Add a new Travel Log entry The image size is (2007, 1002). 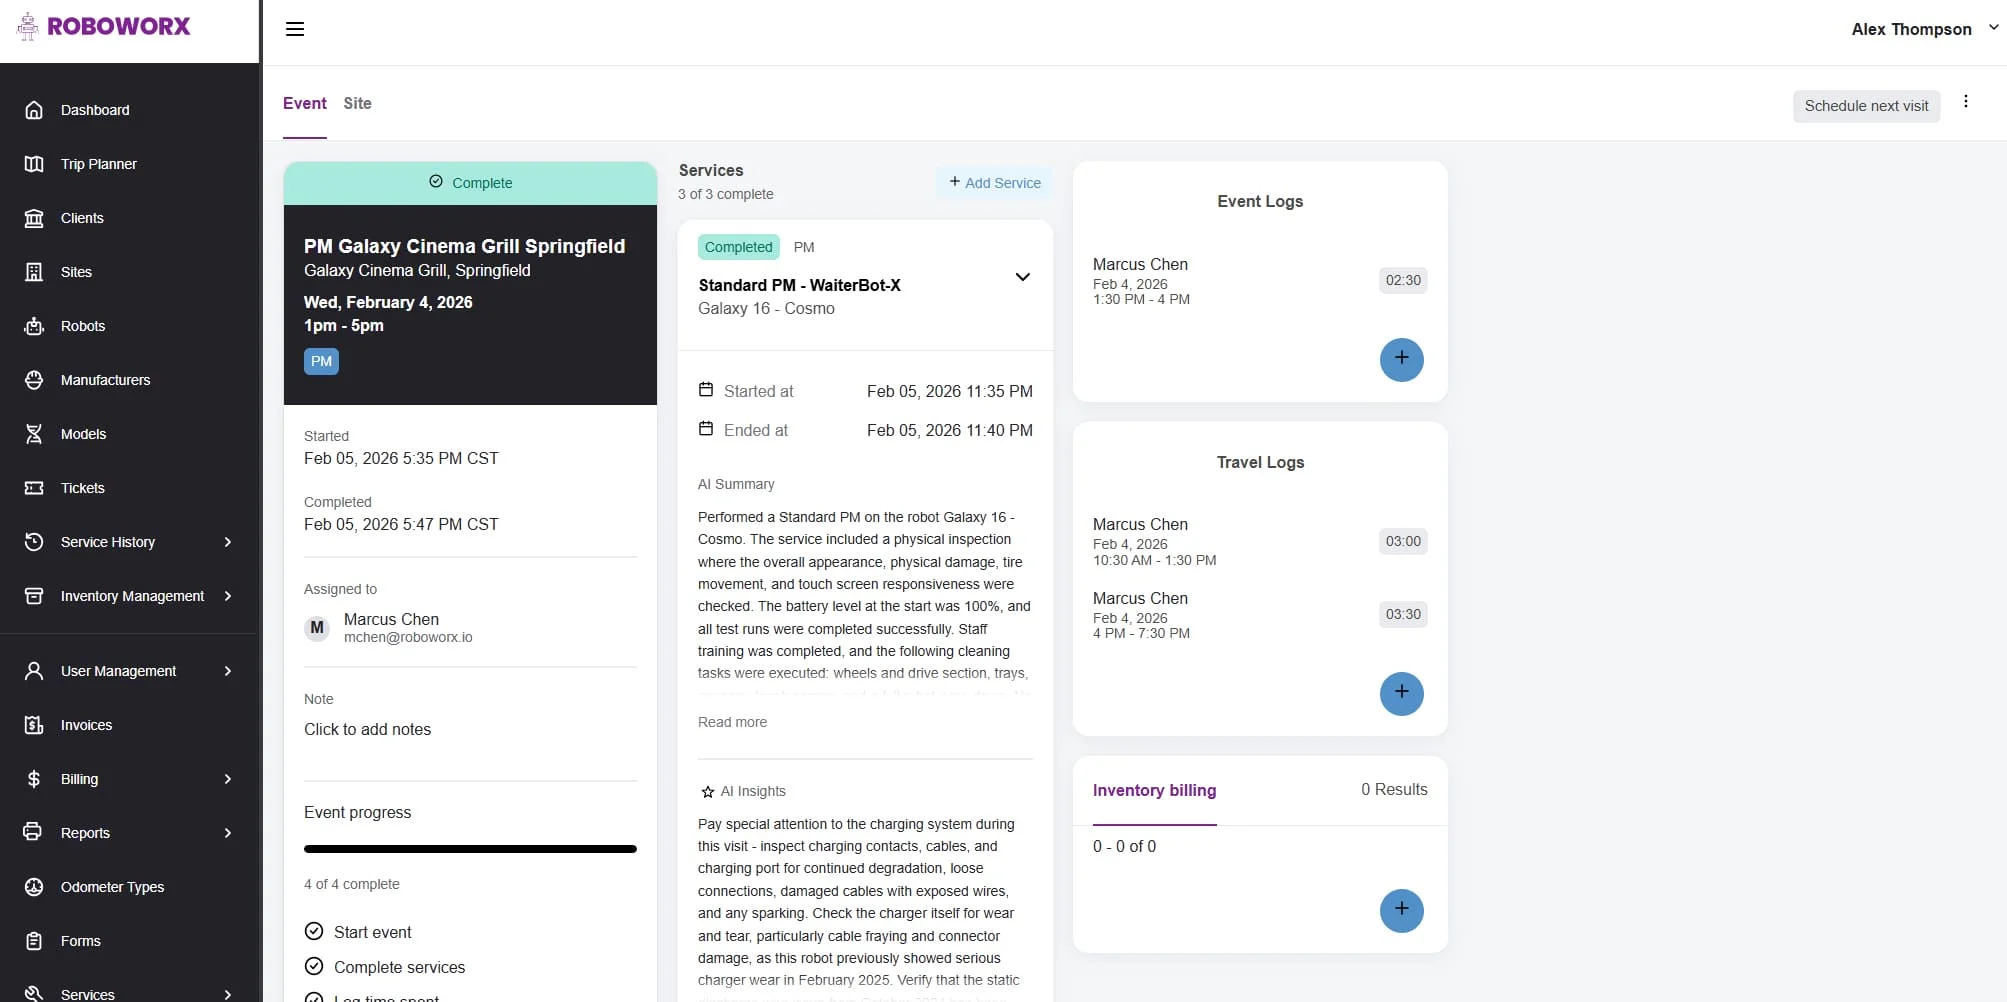(x=1401, y=693)
